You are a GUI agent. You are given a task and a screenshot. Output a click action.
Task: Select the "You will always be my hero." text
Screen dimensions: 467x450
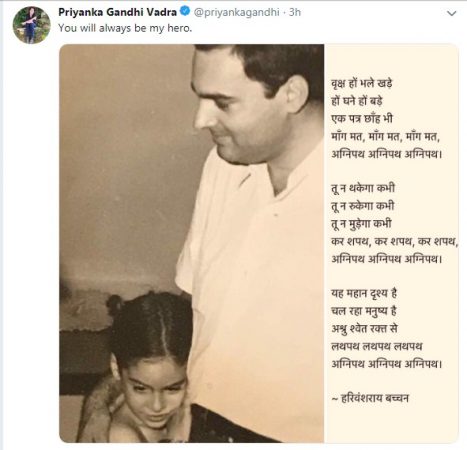click(x=125, y=28)
